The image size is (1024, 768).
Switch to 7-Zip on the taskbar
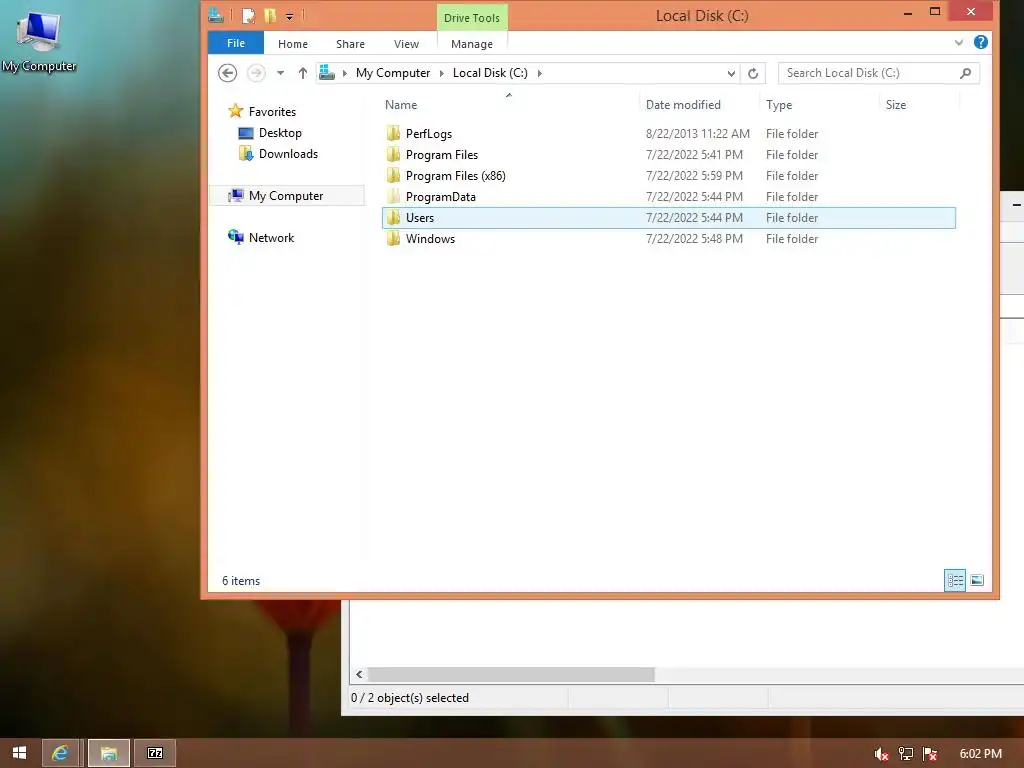(155, 753)
